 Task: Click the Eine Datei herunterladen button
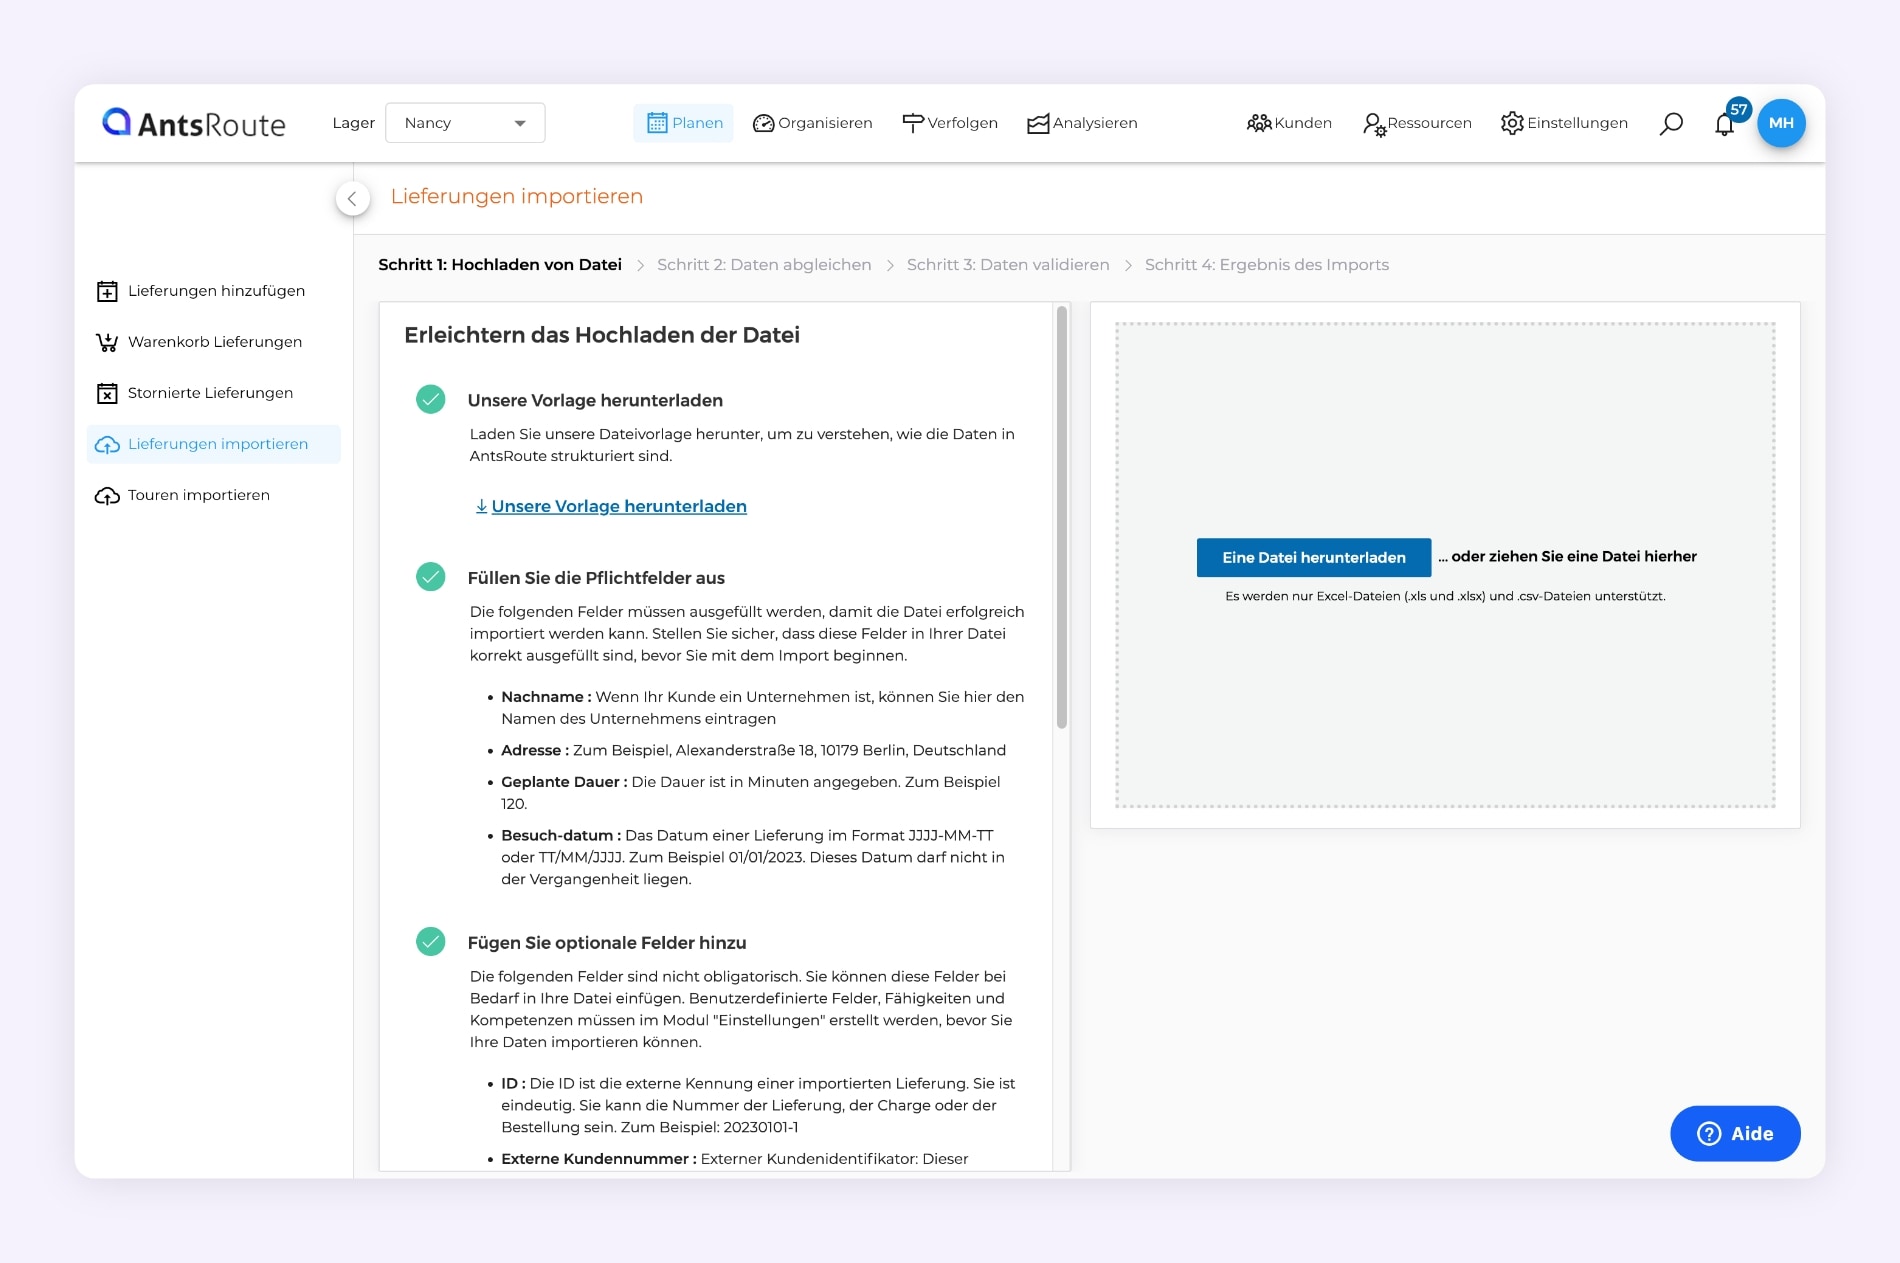coord(1313,557)
